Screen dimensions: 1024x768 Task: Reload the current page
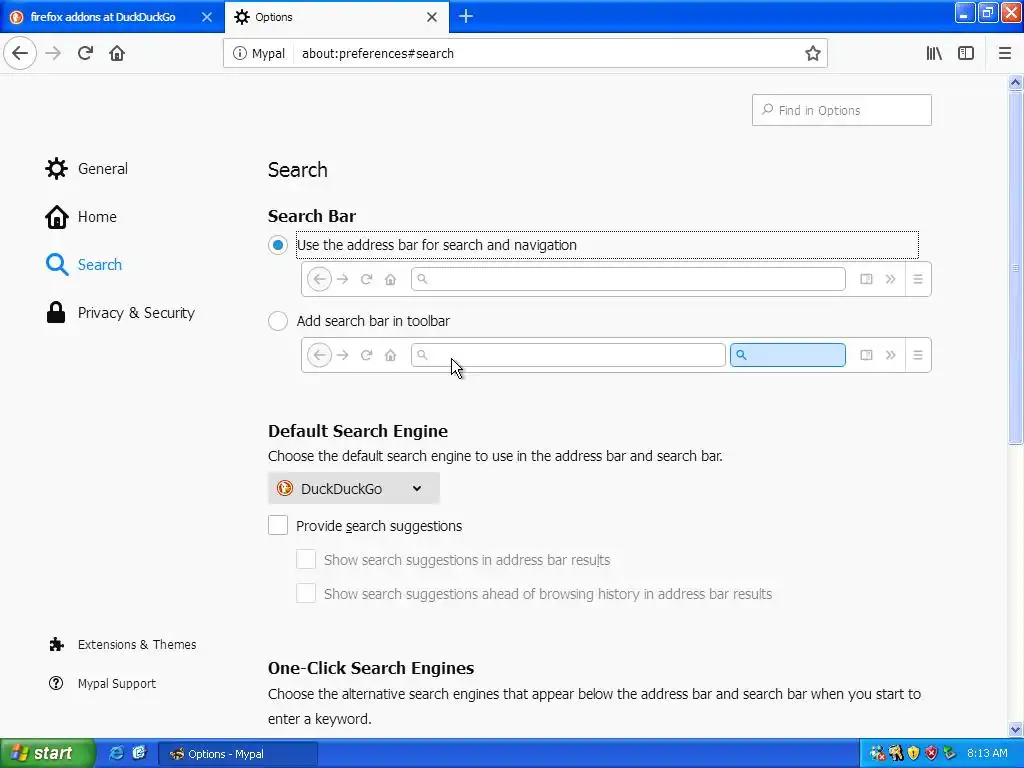point(85,53)
